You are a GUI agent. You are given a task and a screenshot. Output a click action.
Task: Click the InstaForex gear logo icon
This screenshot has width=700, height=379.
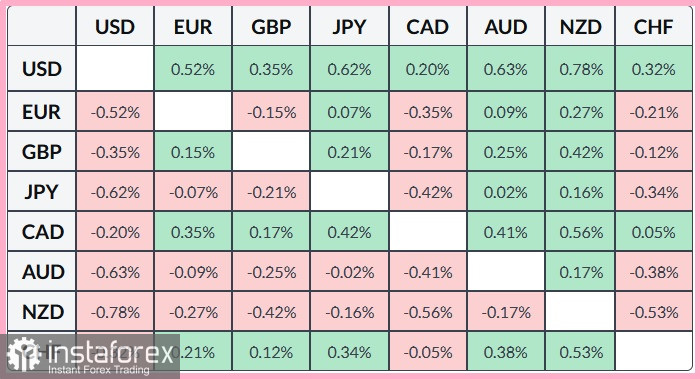point(23,354)
